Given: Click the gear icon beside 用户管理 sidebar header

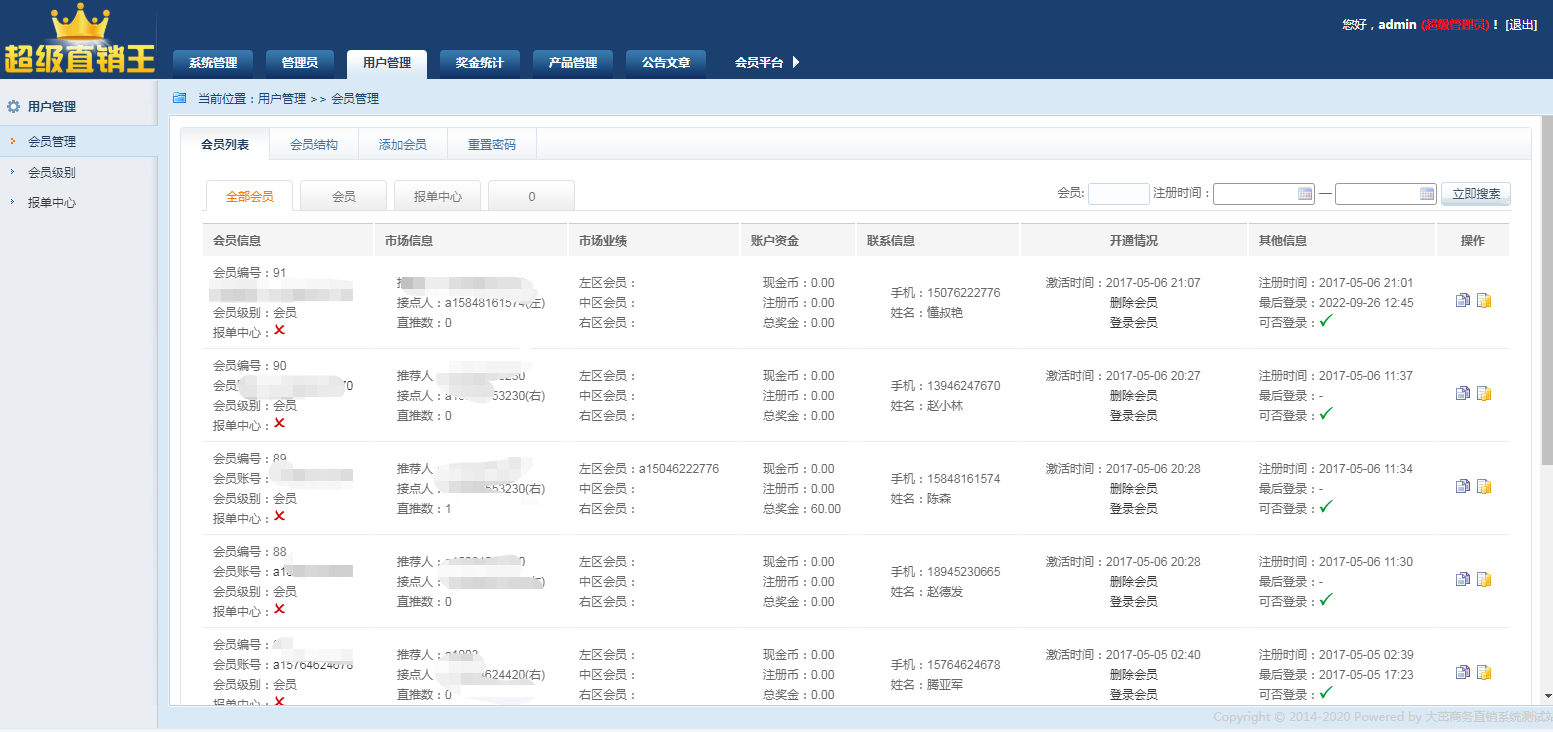Looking at the screenshot, I should click(x=12, y=105).
